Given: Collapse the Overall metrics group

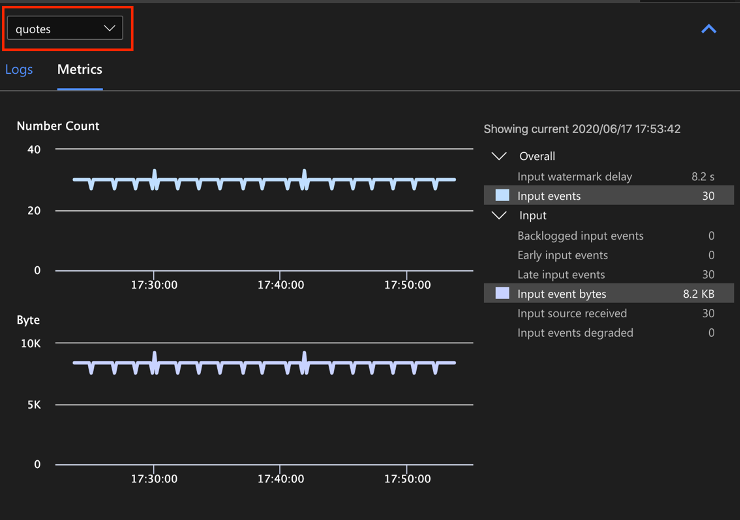Looking at the screenshot, I should pyautogui.click(x=498, y=156).
